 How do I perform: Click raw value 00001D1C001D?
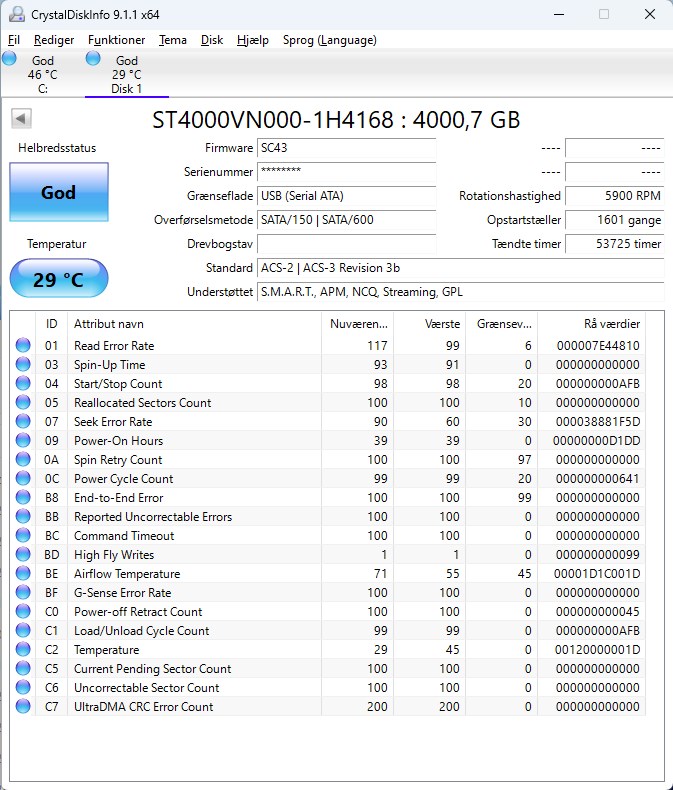pos(597,574)
